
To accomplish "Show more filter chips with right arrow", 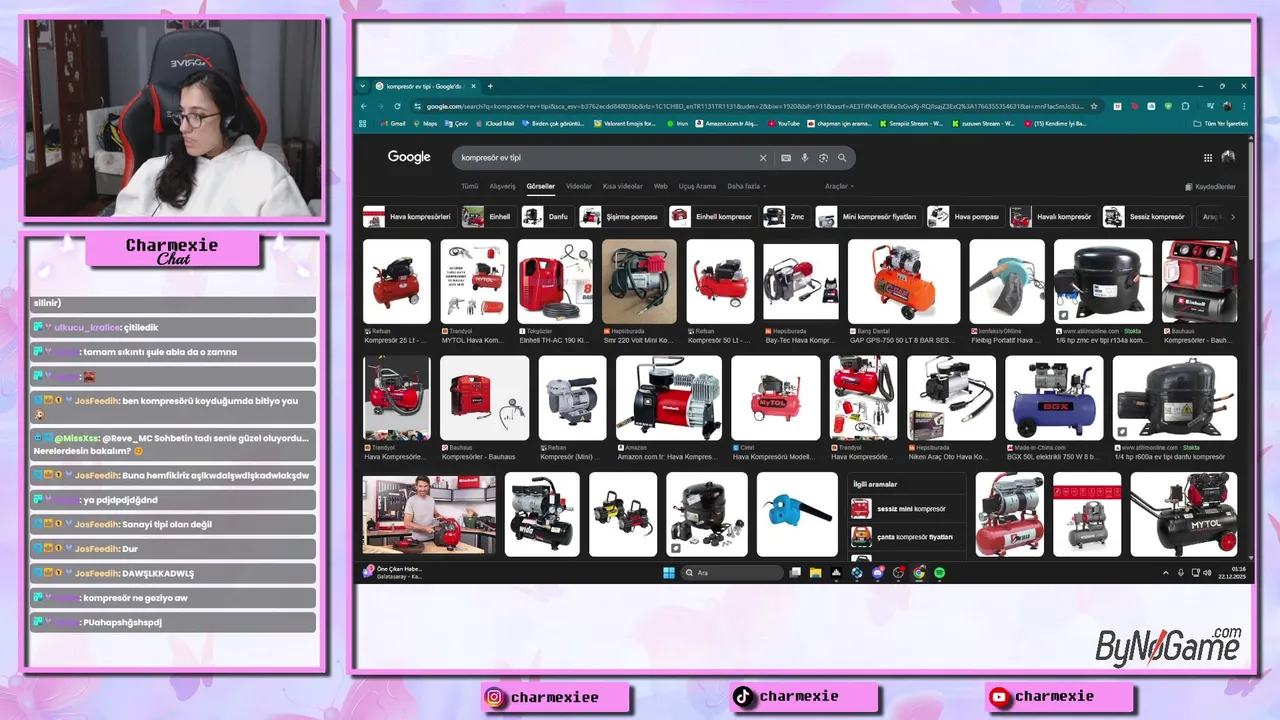I will pyautogui.click(x=1233, y=217).
